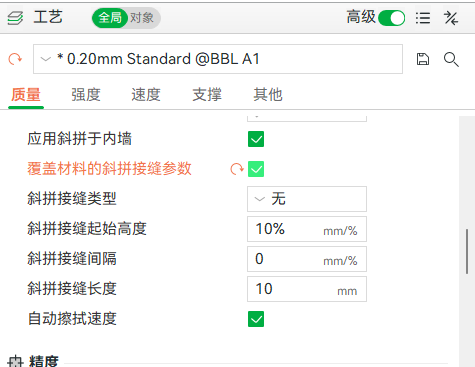Uncheck 应用斜拼于内墙 checkbox
Image resolution: width=475 pixels, height=367 pixels.
pos(256,139)
